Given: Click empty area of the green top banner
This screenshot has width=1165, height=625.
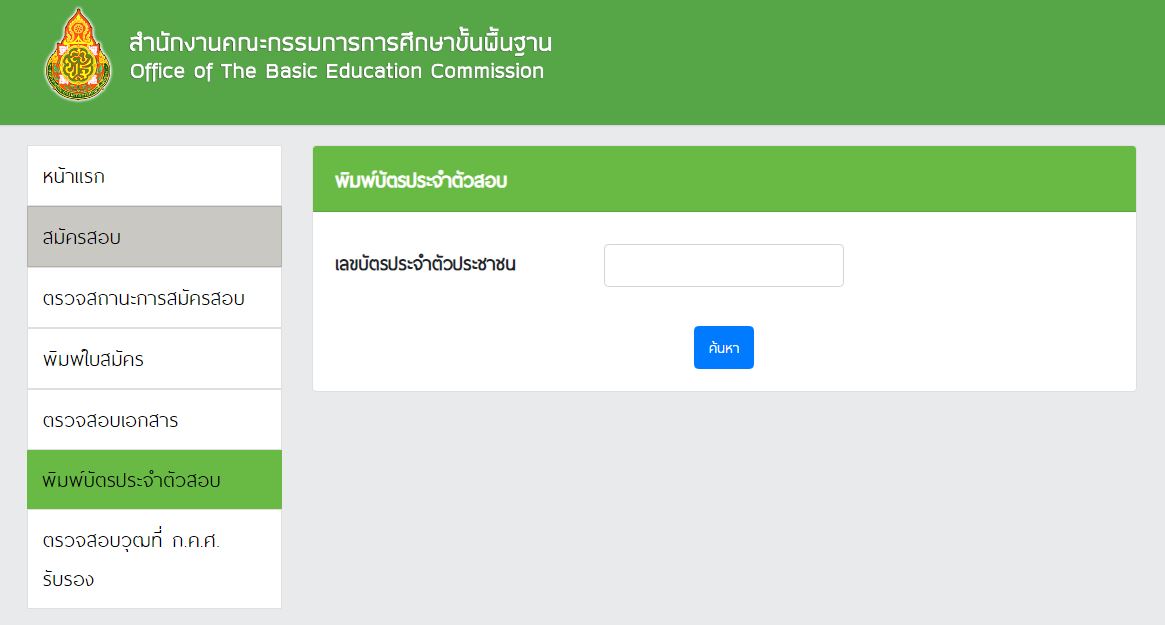Looking at the screenshot, I should 854,62.
